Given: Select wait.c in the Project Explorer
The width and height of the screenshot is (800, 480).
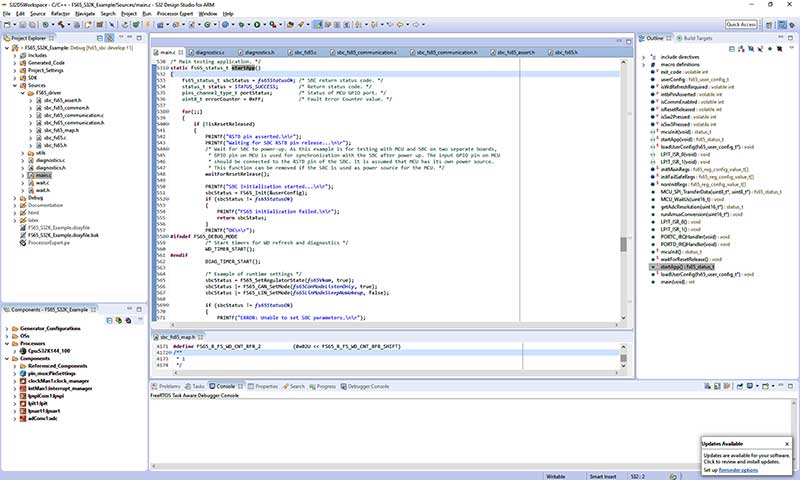Looking at the screenshot, I should pos(42,183).
